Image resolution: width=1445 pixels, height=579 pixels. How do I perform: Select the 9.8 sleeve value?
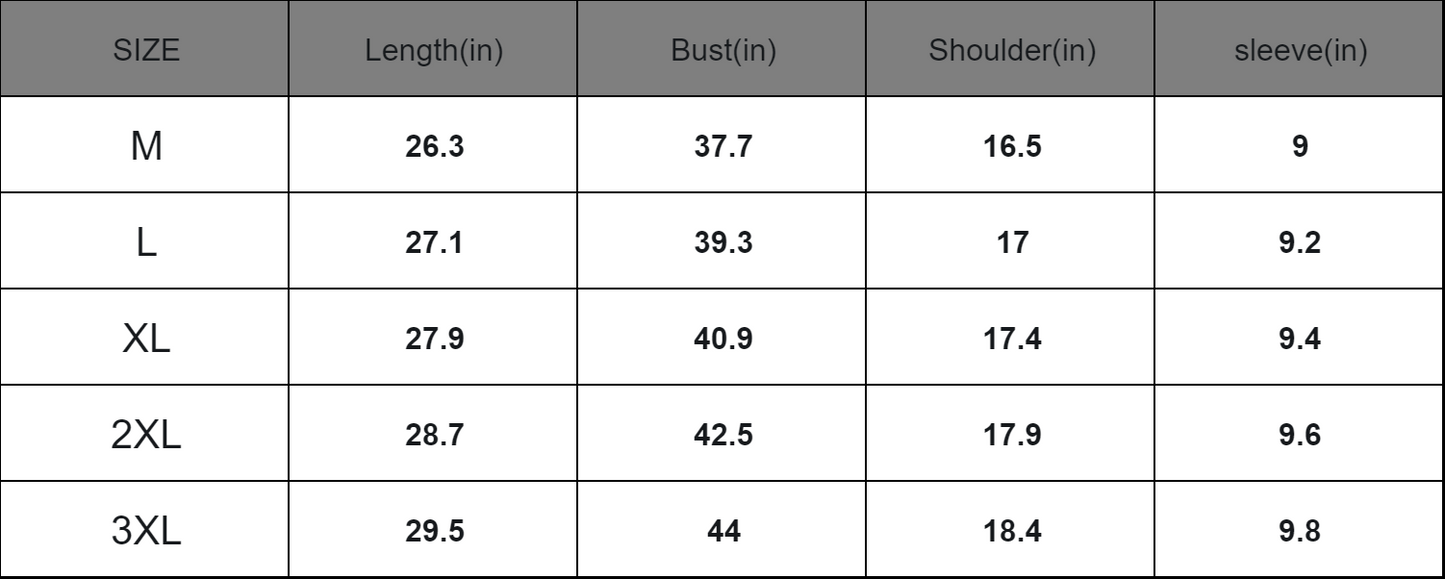click(1300, 532)
